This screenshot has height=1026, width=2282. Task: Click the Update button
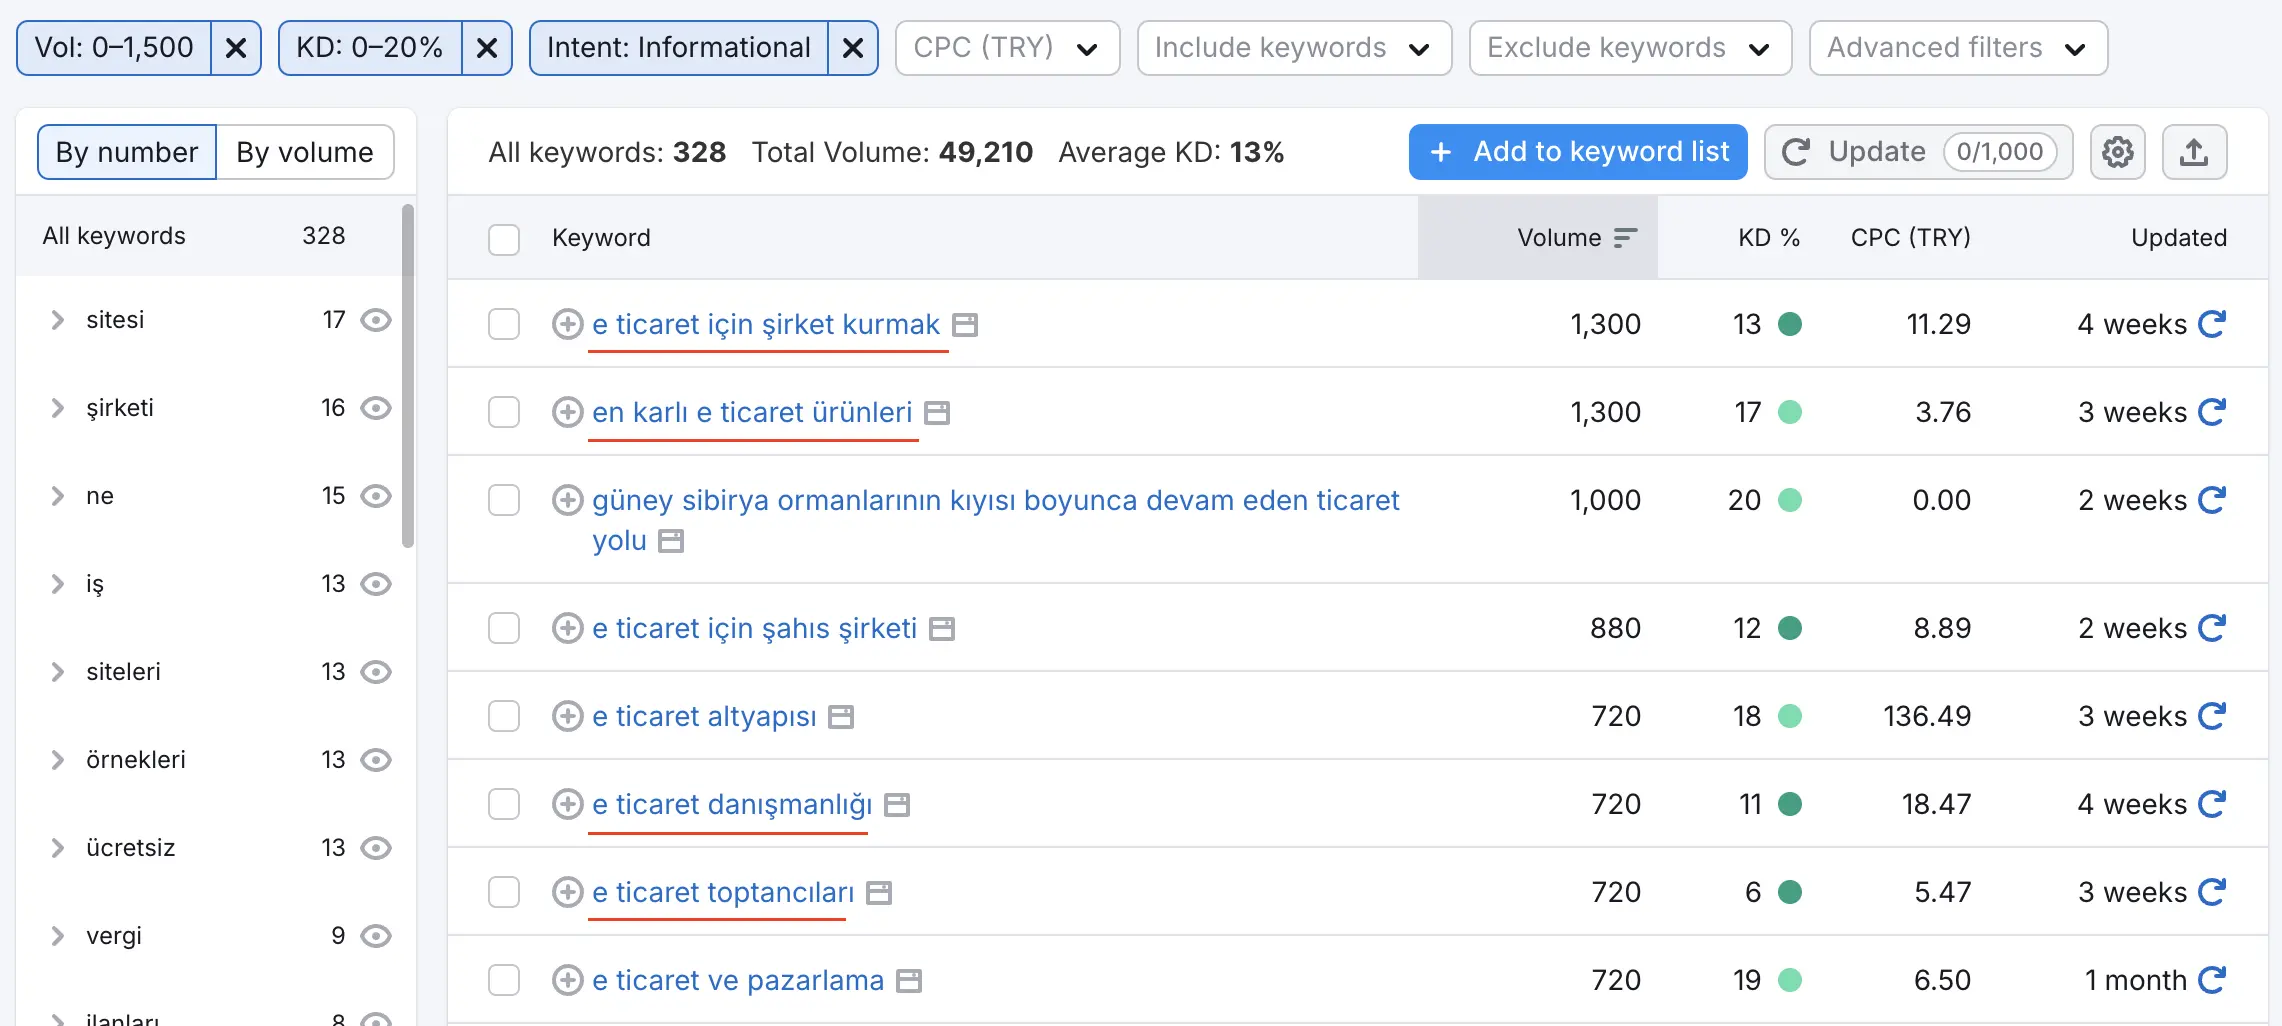tap(1918, 152)
